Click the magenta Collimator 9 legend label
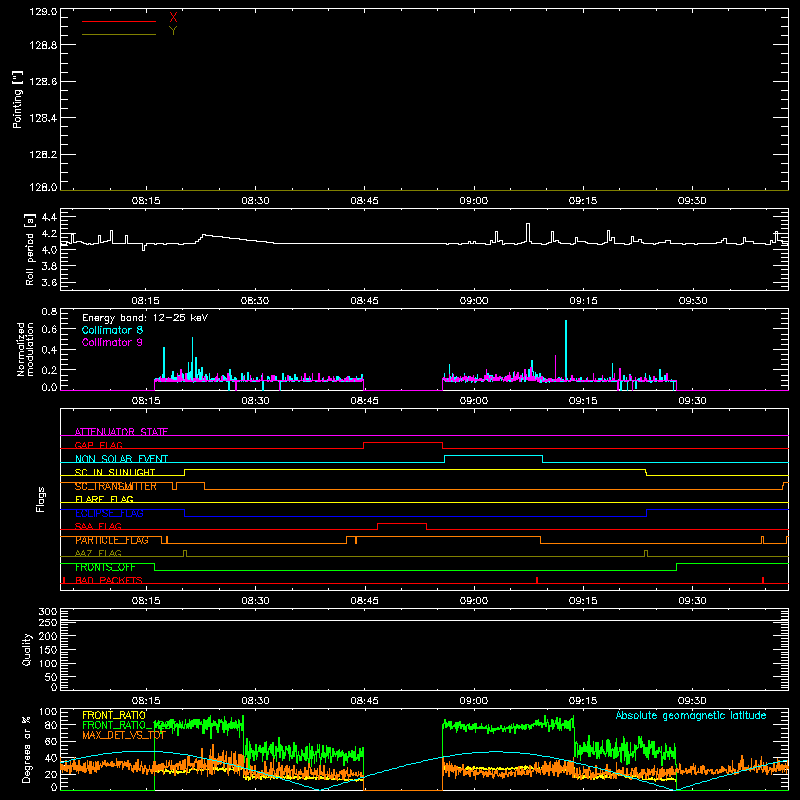The width and height of the screenshot is (800, 800). 112,342
